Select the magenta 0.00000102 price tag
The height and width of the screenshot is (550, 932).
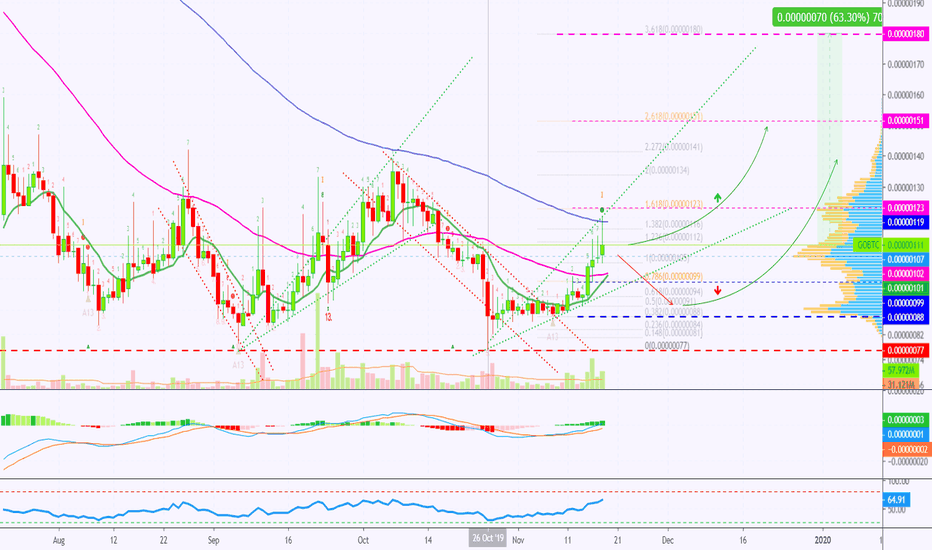click(906, 274)
